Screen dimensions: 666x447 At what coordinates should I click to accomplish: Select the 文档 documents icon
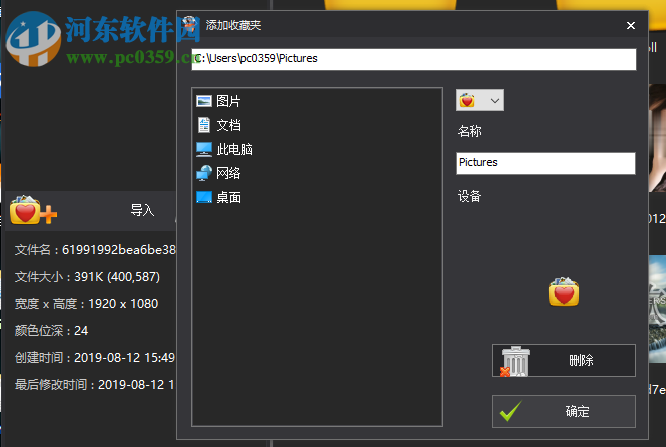pos(204,125)
